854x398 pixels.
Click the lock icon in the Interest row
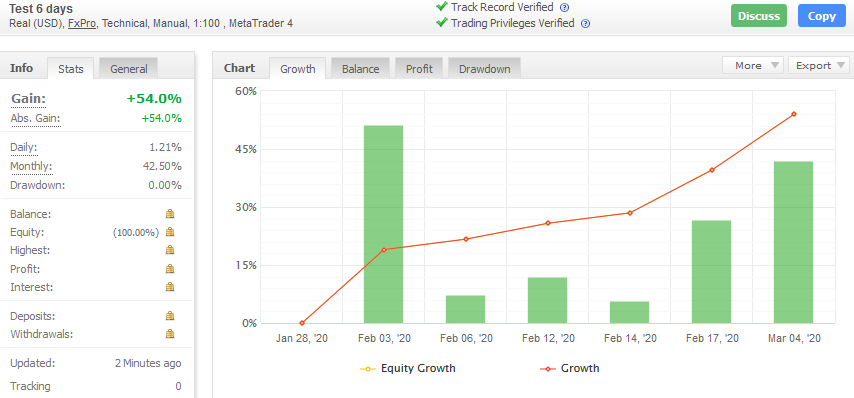[170, 286]
